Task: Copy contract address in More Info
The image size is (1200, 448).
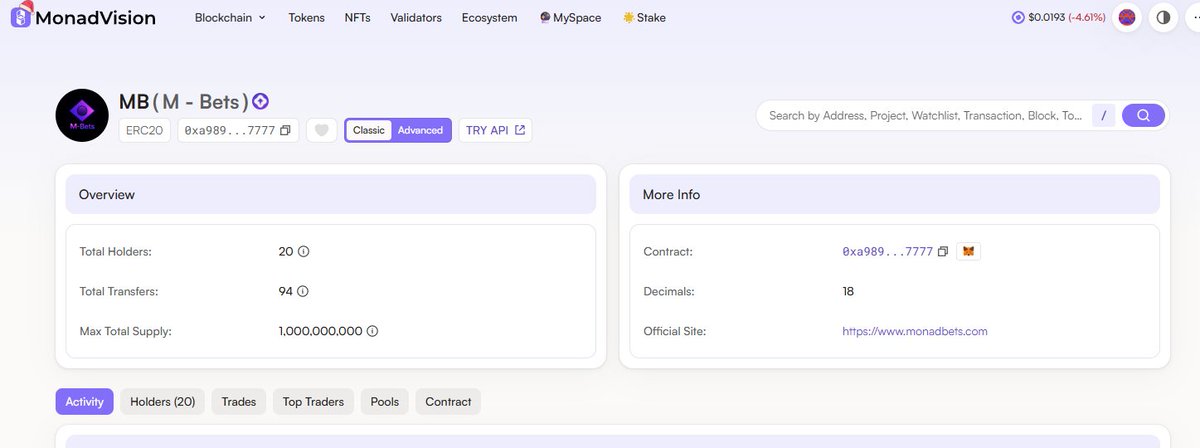Action: [x=943, y=252]
